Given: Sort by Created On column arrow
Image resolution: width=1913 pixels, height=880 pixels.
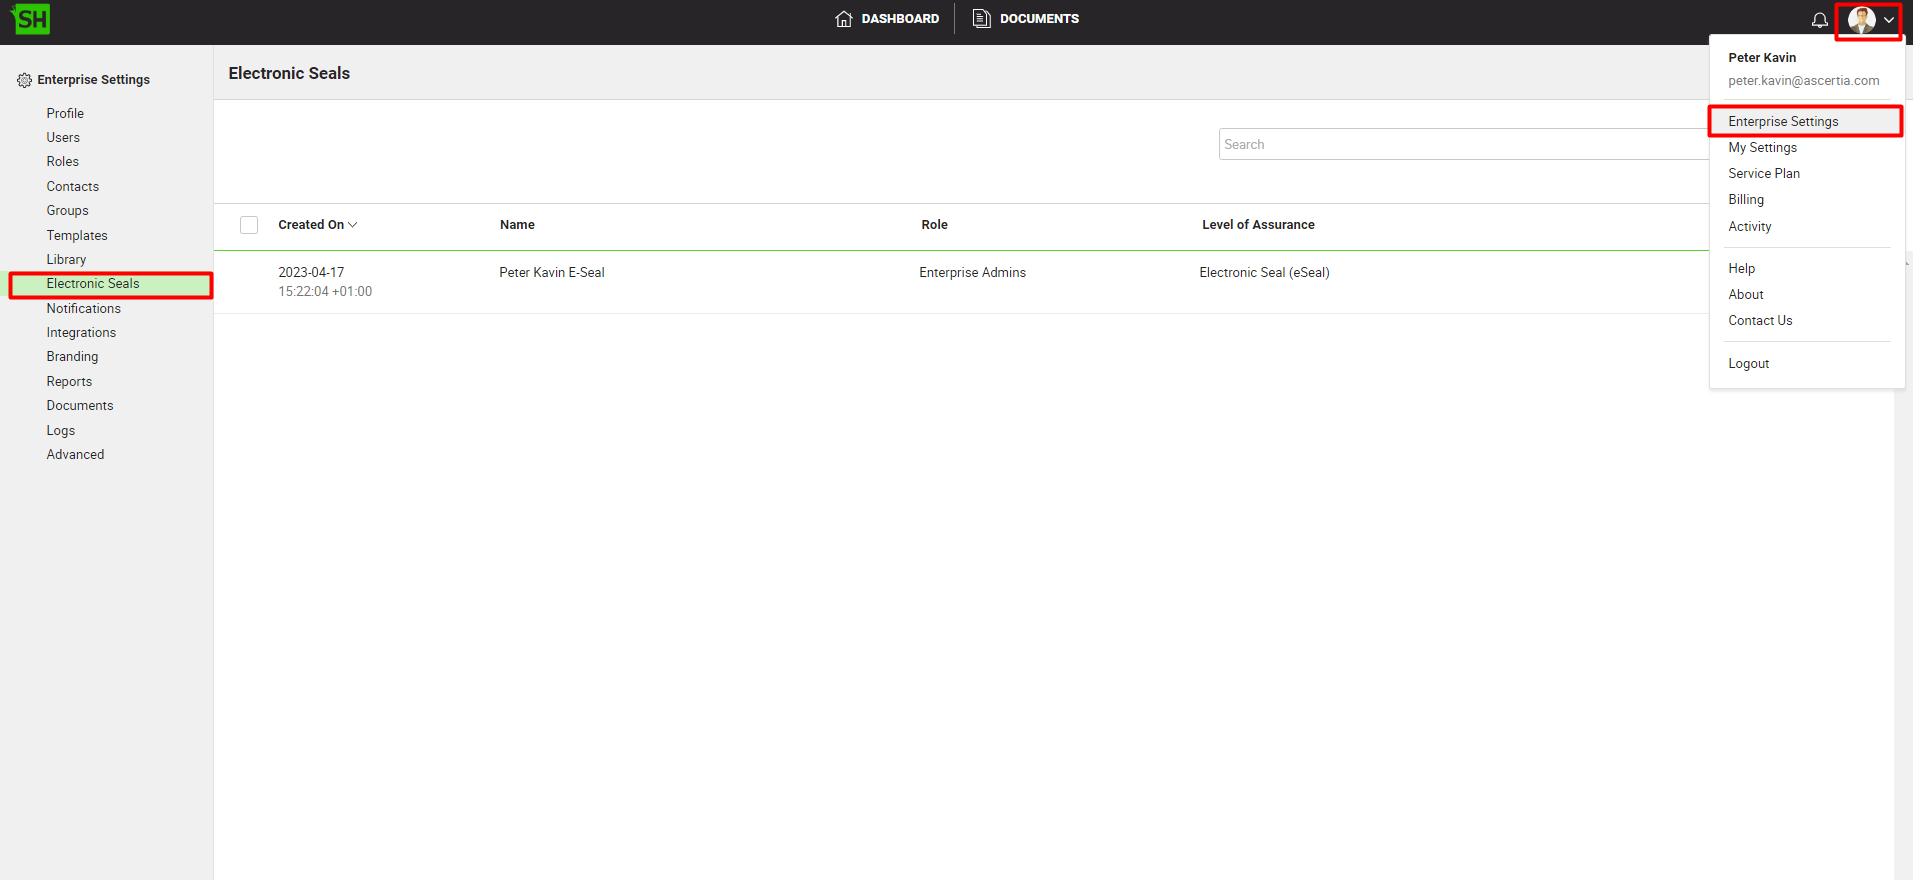Looking at the screenshot, I should (352, 225).
